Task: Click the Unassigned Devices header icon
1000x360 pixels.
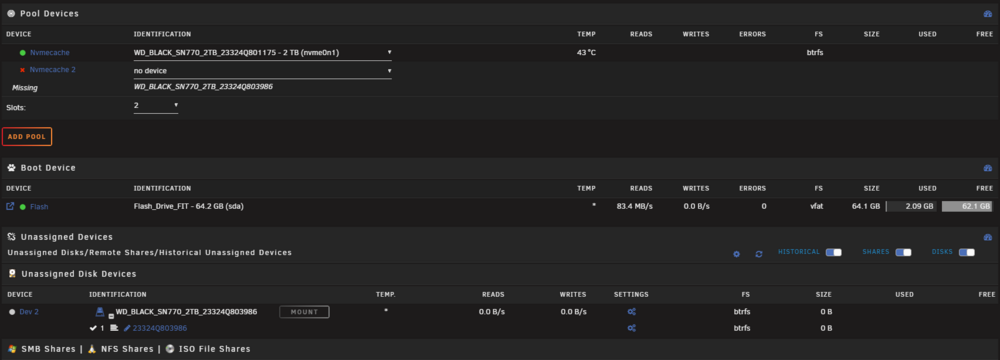Action: point(11,237)
